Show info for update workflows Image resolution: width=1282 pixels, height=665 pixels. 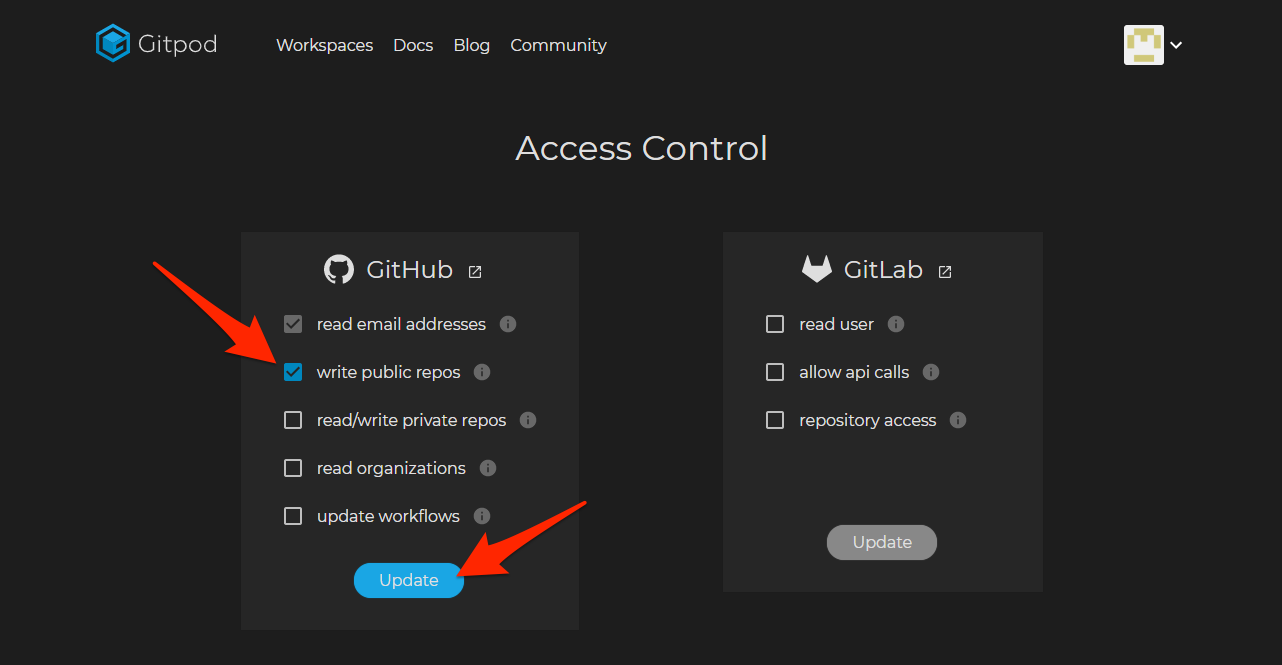click(482, 516)
